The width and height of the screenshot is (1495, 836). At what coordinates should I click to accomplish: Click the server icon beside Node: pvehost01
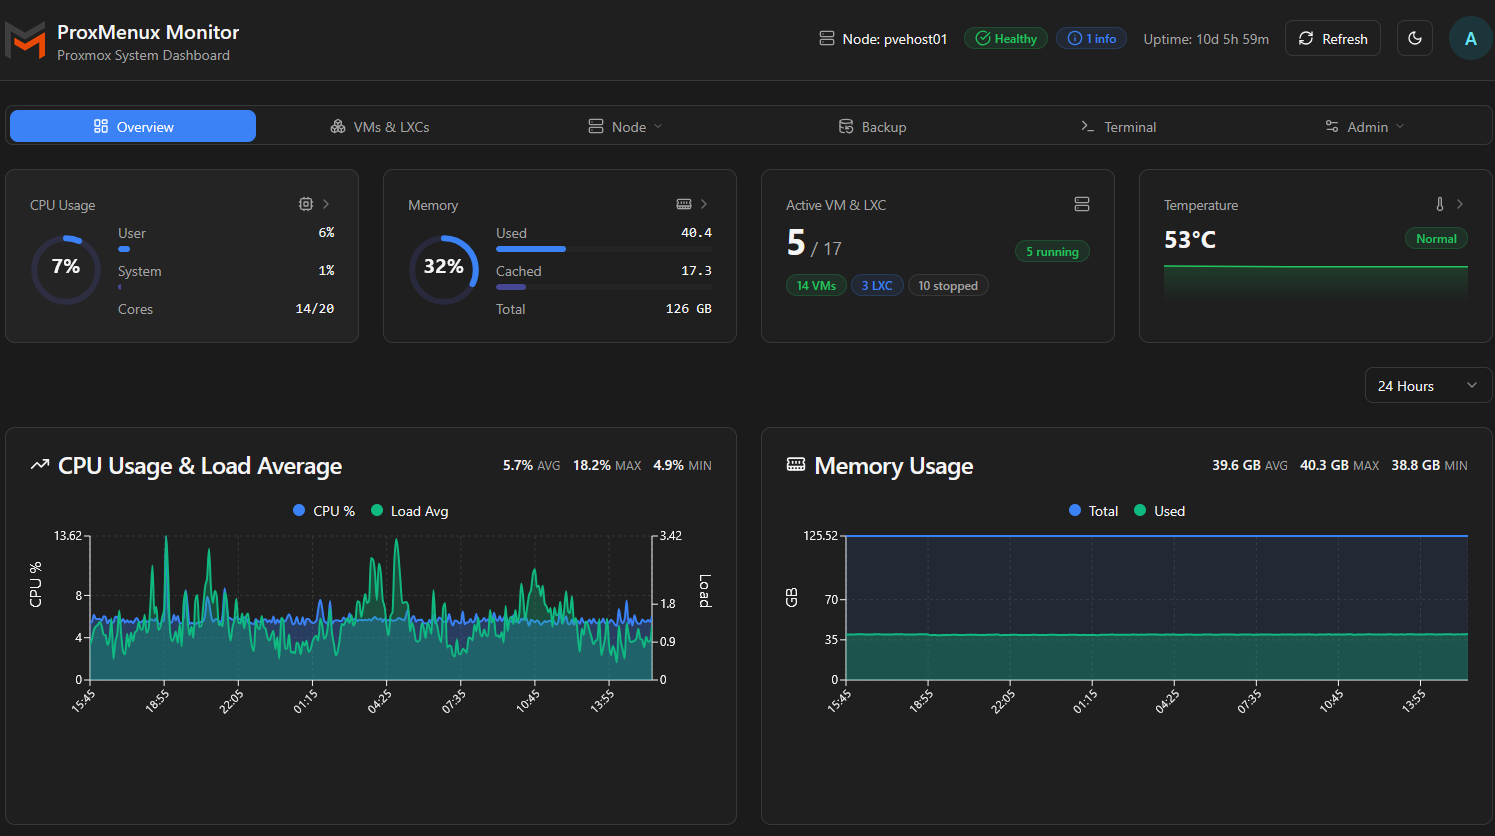point(827,38)
